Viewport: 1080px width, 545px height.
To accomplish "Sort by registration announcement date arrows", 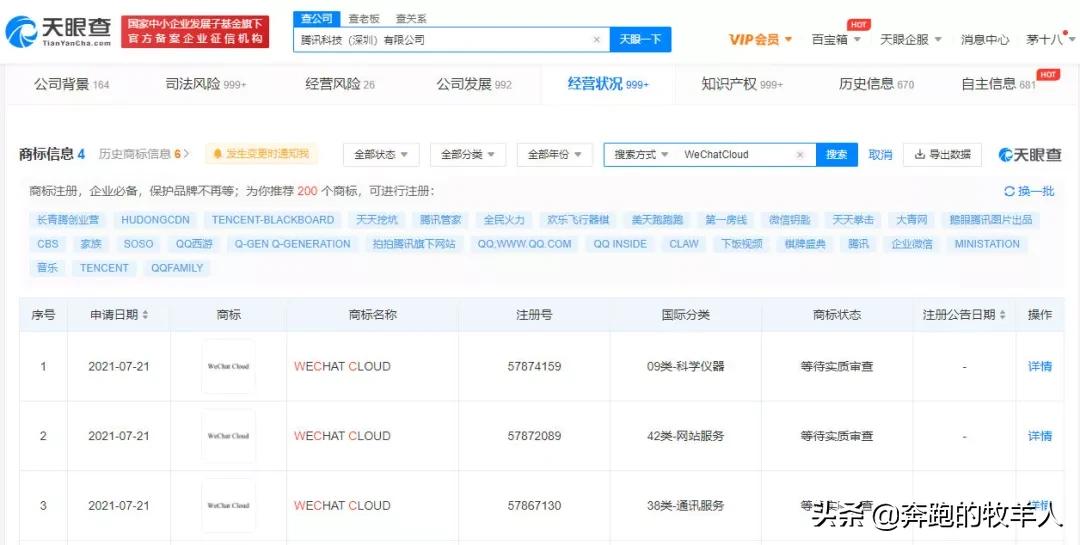I will coord(1001,315).
